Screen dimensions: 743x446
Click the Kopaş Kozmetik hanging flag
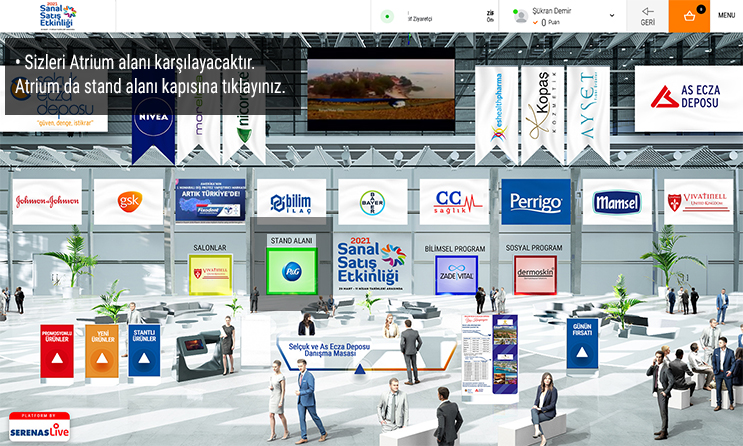pos(543,114)
